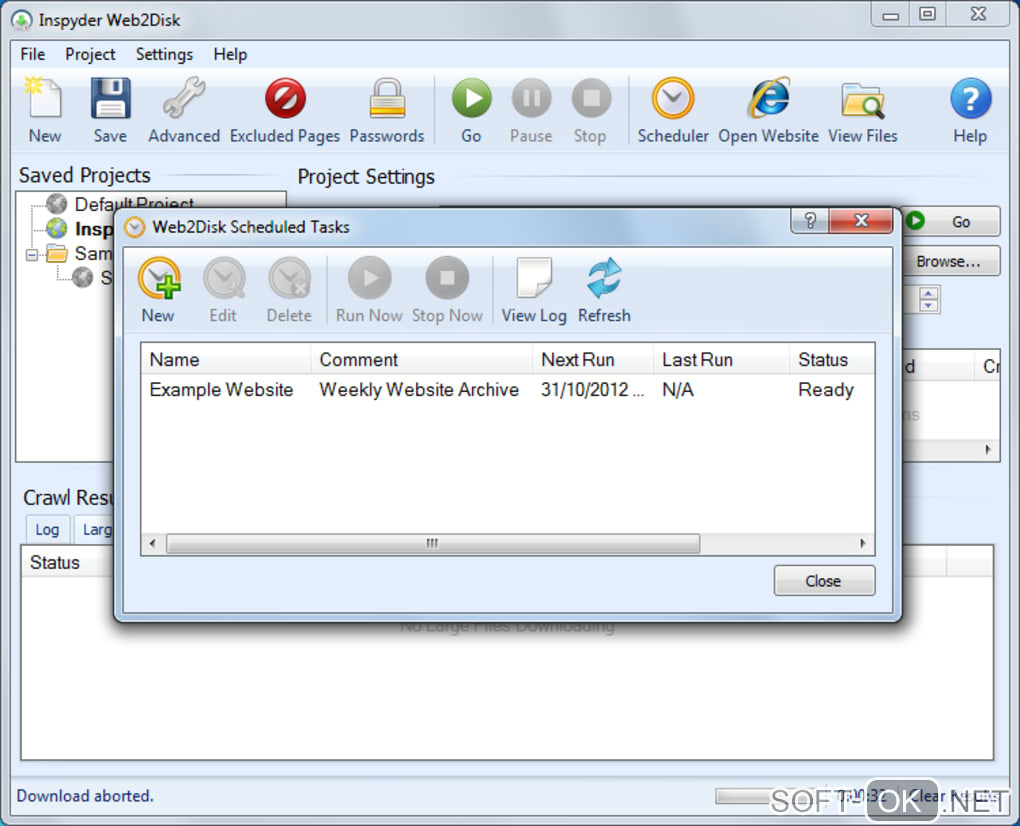
Task: Open the File menu
Action: (x=33, y=55)
